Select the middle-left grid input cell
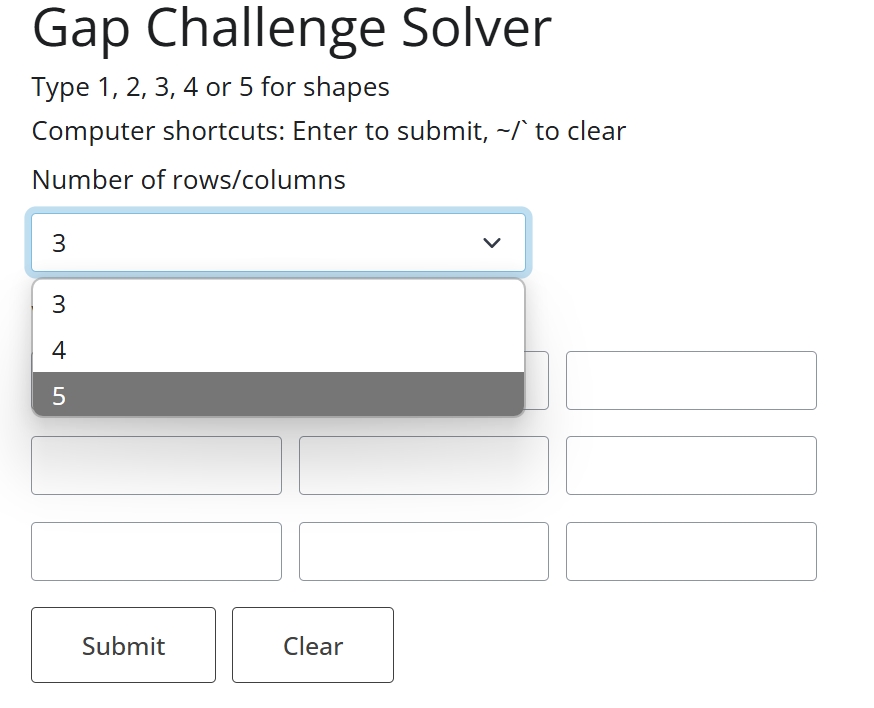Screen dimensions: 874x708 156,465
